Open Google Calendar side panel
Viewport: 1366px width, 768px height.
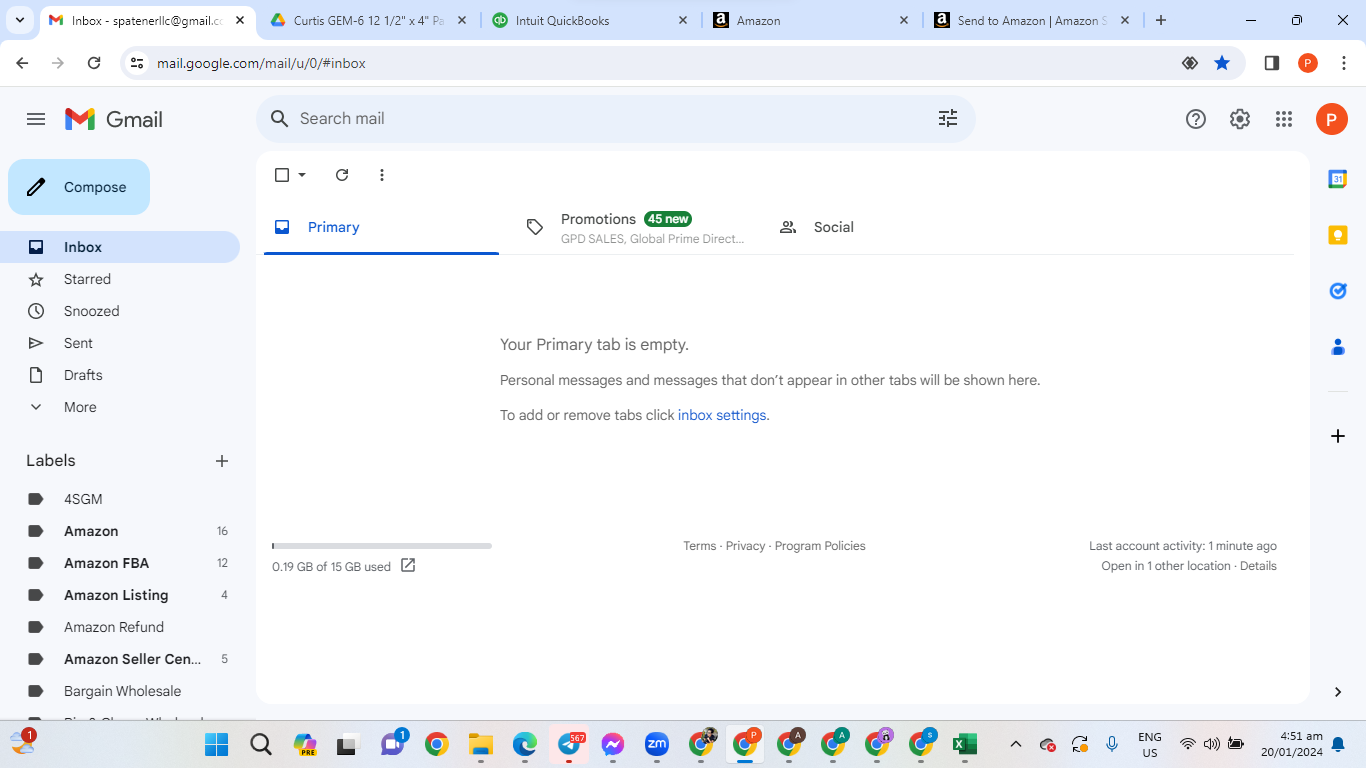pos(1338,179)
